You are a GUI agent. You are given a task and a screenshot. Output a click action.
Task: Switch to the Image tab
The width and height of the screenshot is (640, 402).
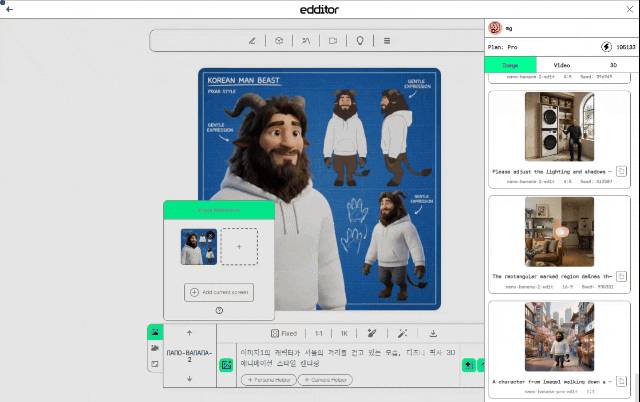point(510,65)
